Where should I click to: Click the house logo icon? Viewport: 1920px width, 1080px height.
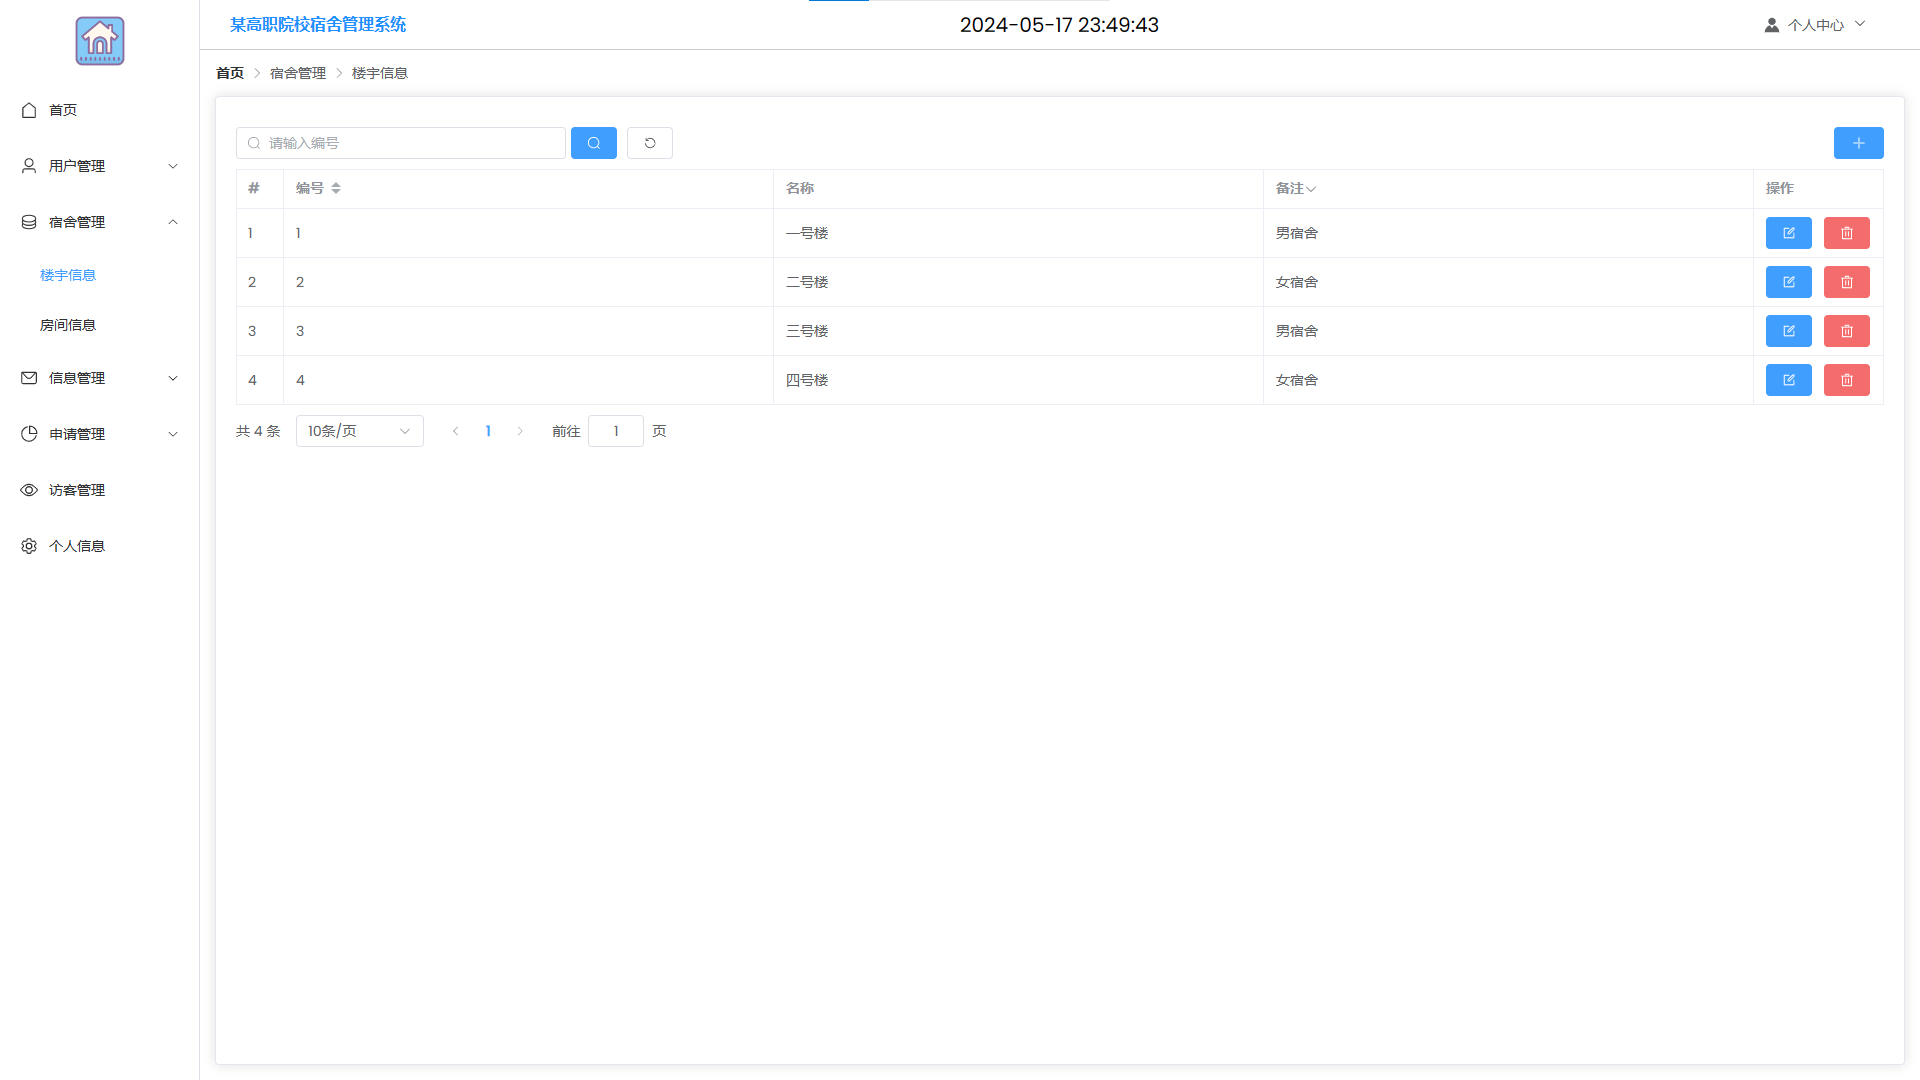(100, 41)
